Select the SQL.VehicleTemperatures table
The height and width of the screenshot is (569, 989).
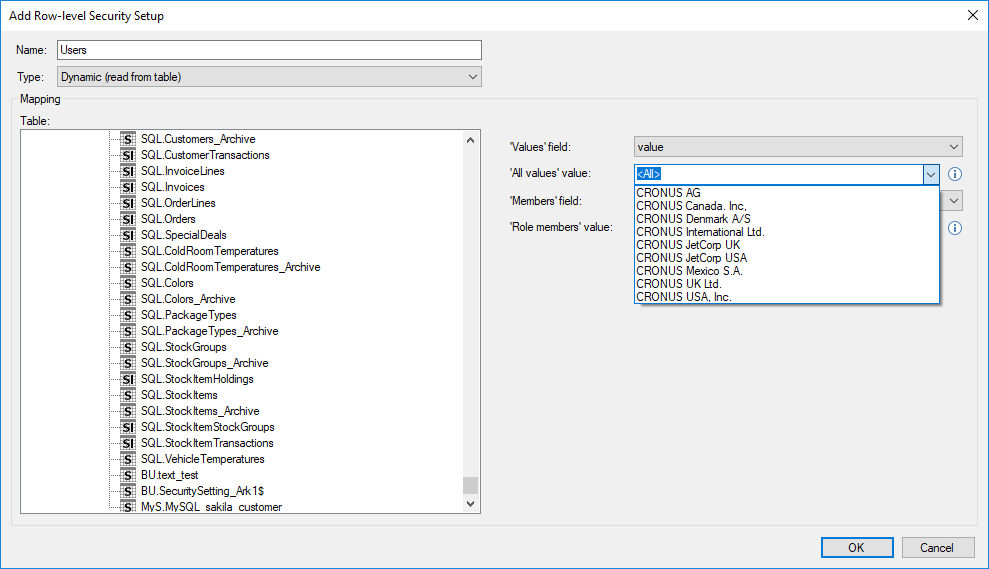click(202, 459)
